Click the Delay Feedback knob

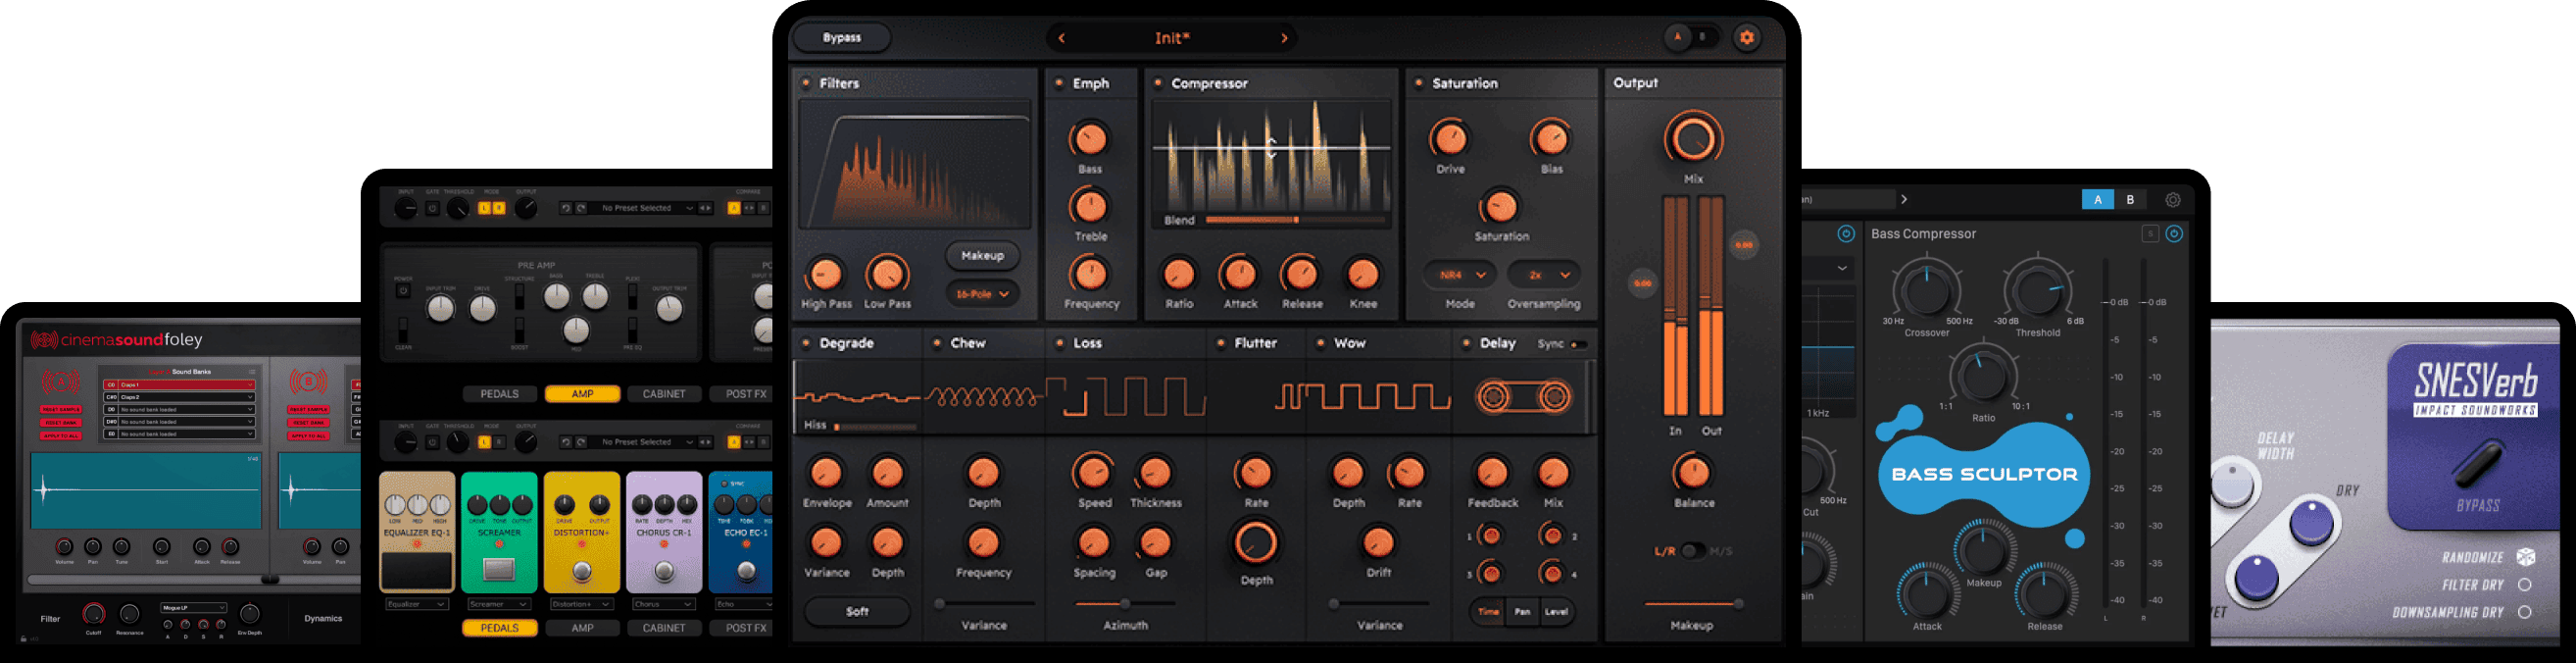[1492, 472]
